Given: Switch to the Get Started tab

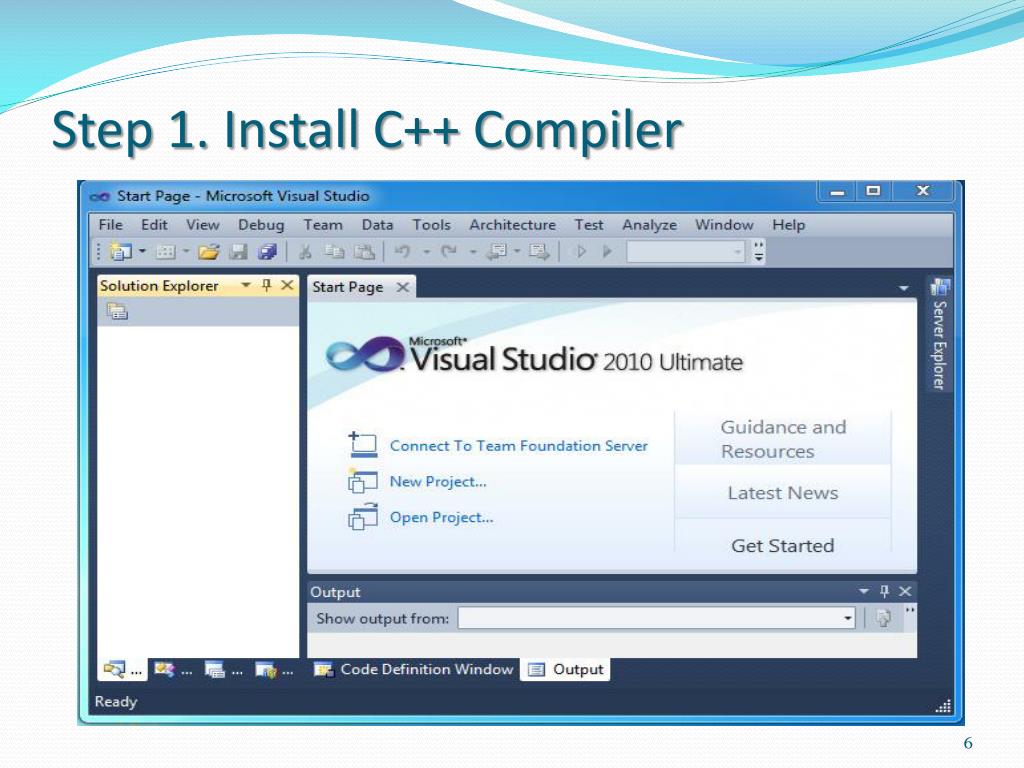Looking at the screenshot, I should (783, 545).
